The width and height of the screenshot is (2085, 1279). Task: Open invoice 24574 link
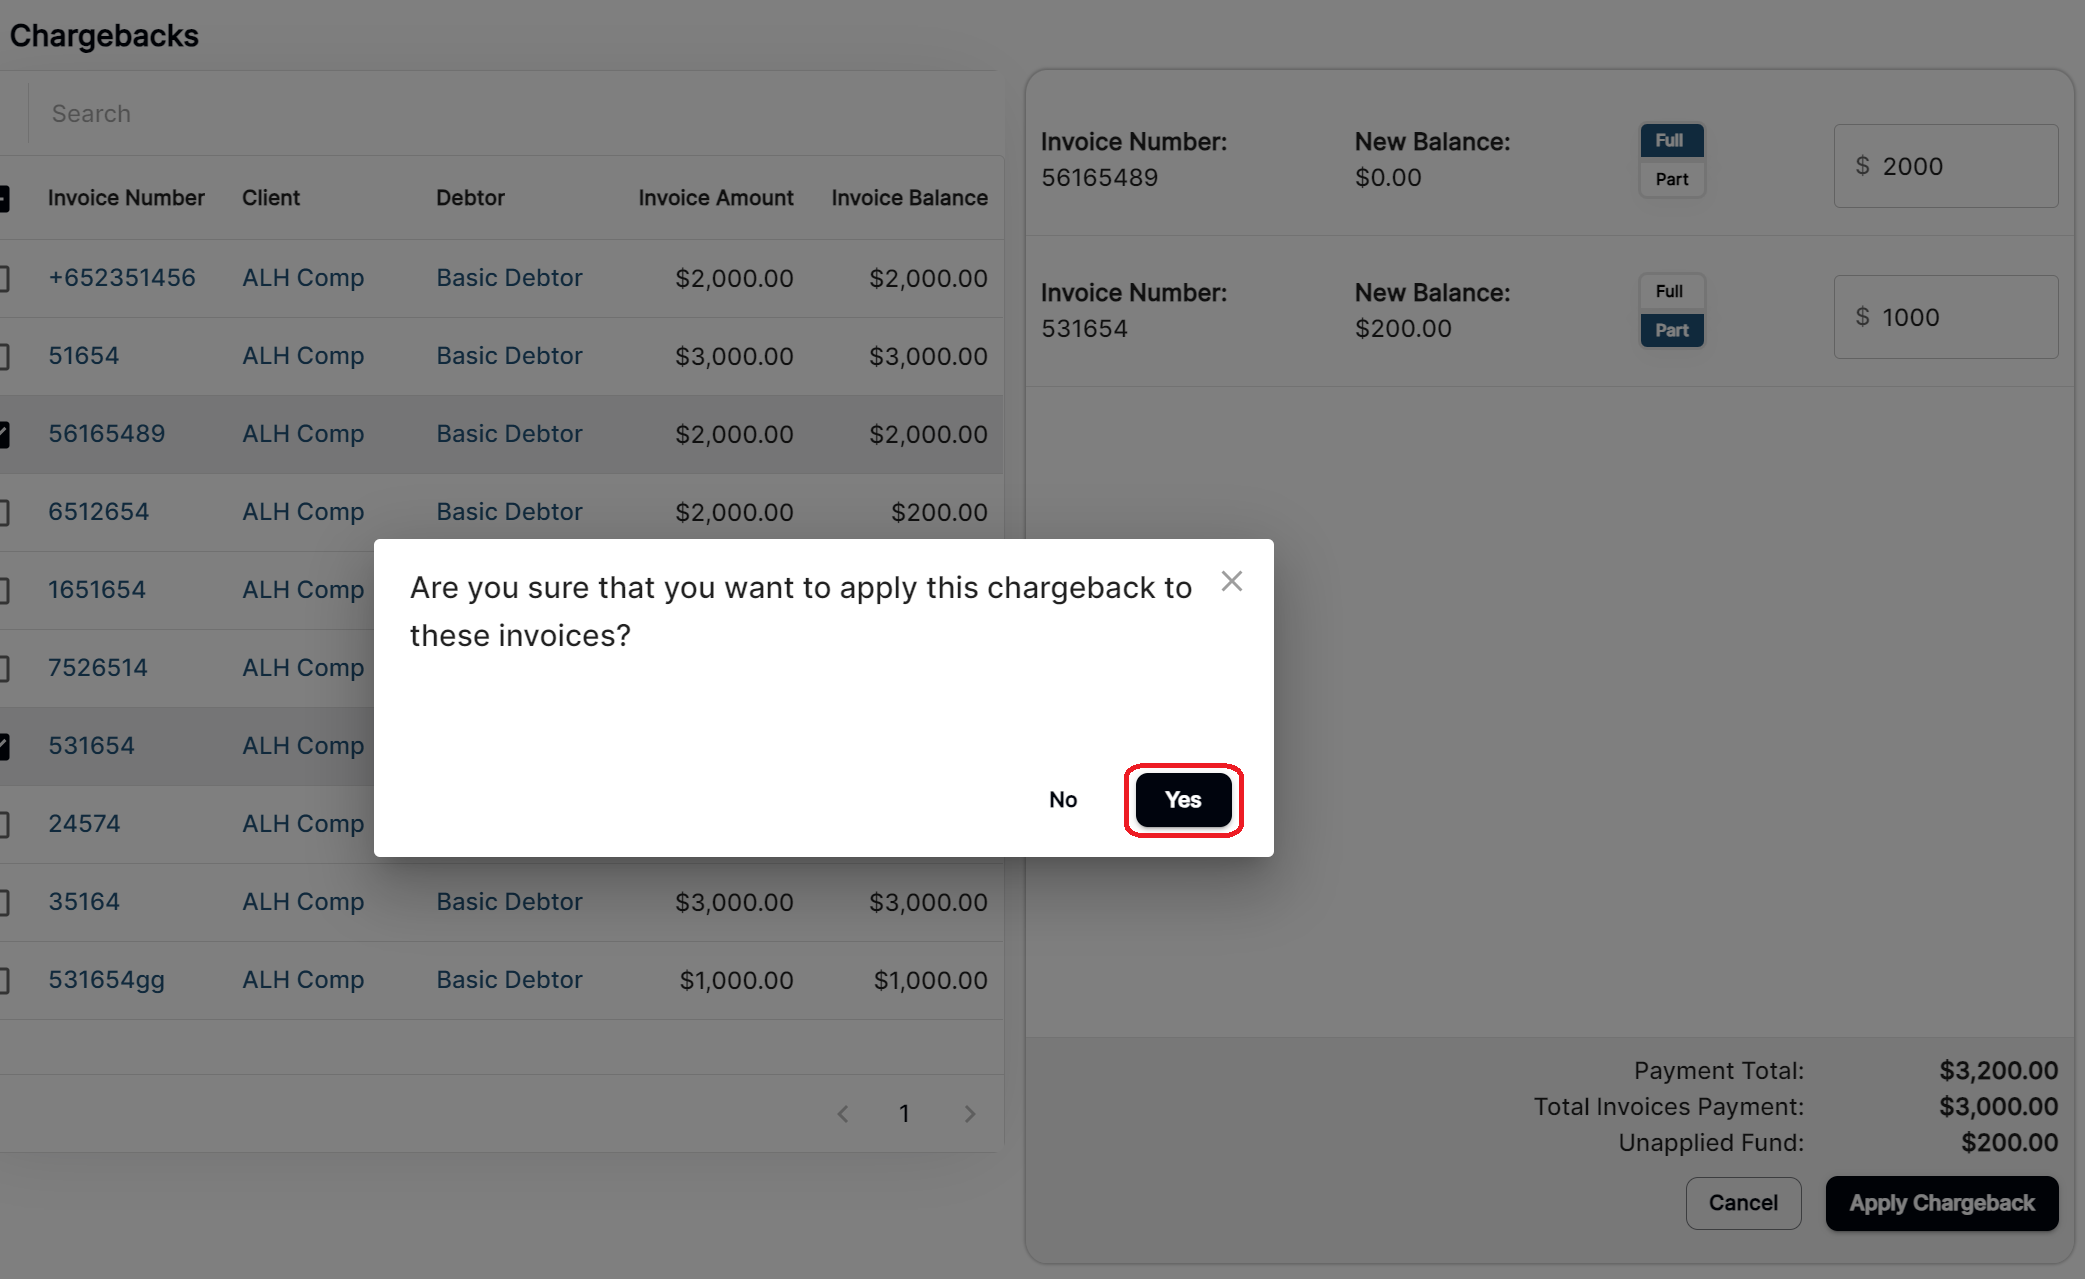pos(84,824)
